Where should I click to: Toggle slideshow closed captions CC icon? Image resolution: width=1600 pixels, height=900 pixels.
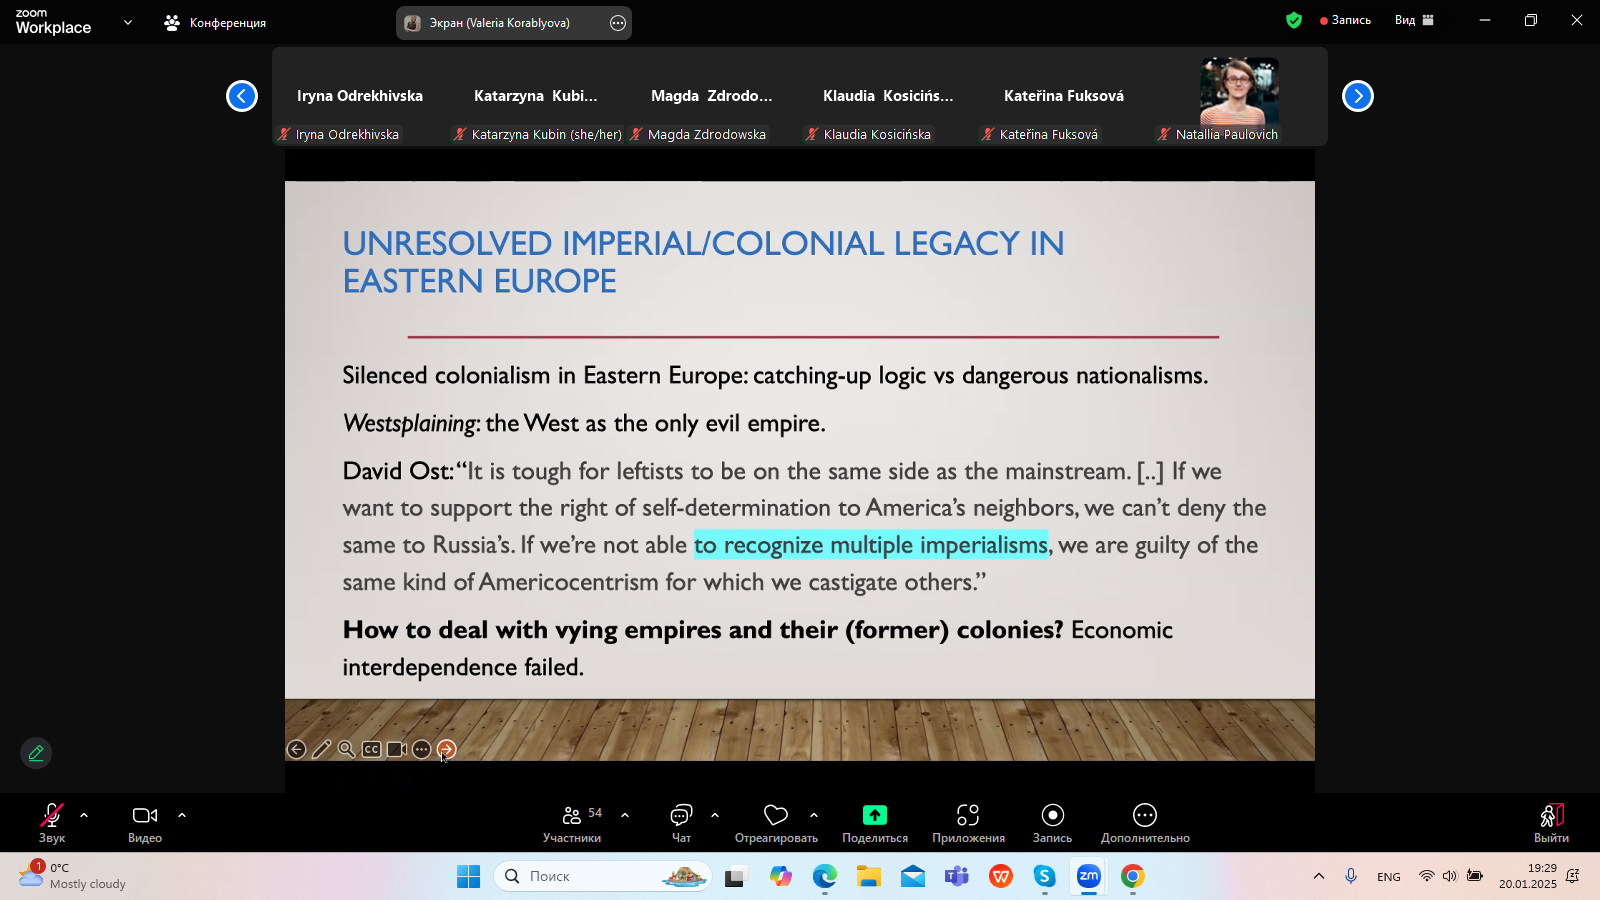pos(371,749)
